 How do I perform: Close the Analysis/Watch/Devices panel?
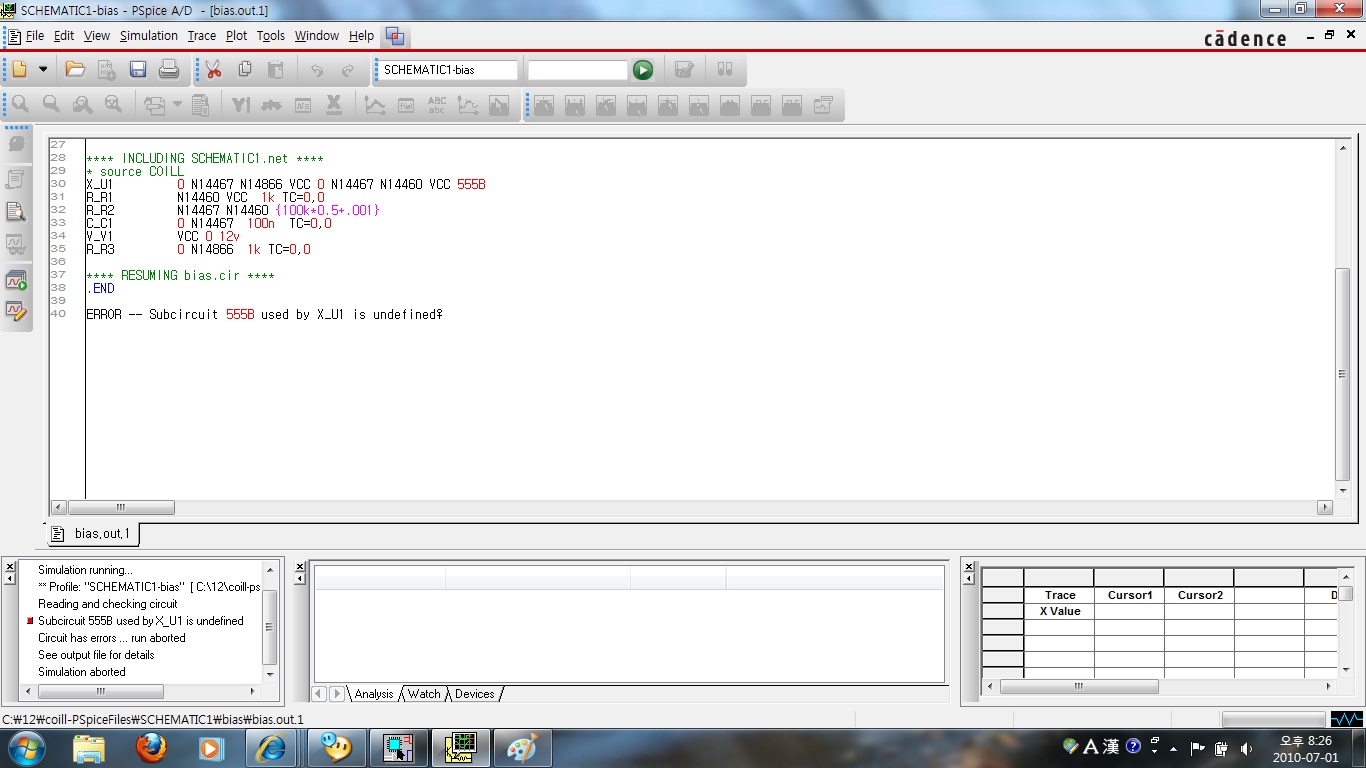[299, 567]
